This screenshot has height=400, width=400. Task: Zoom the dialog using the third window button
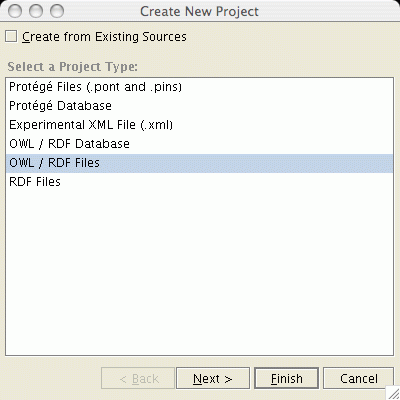coord(57,11)
